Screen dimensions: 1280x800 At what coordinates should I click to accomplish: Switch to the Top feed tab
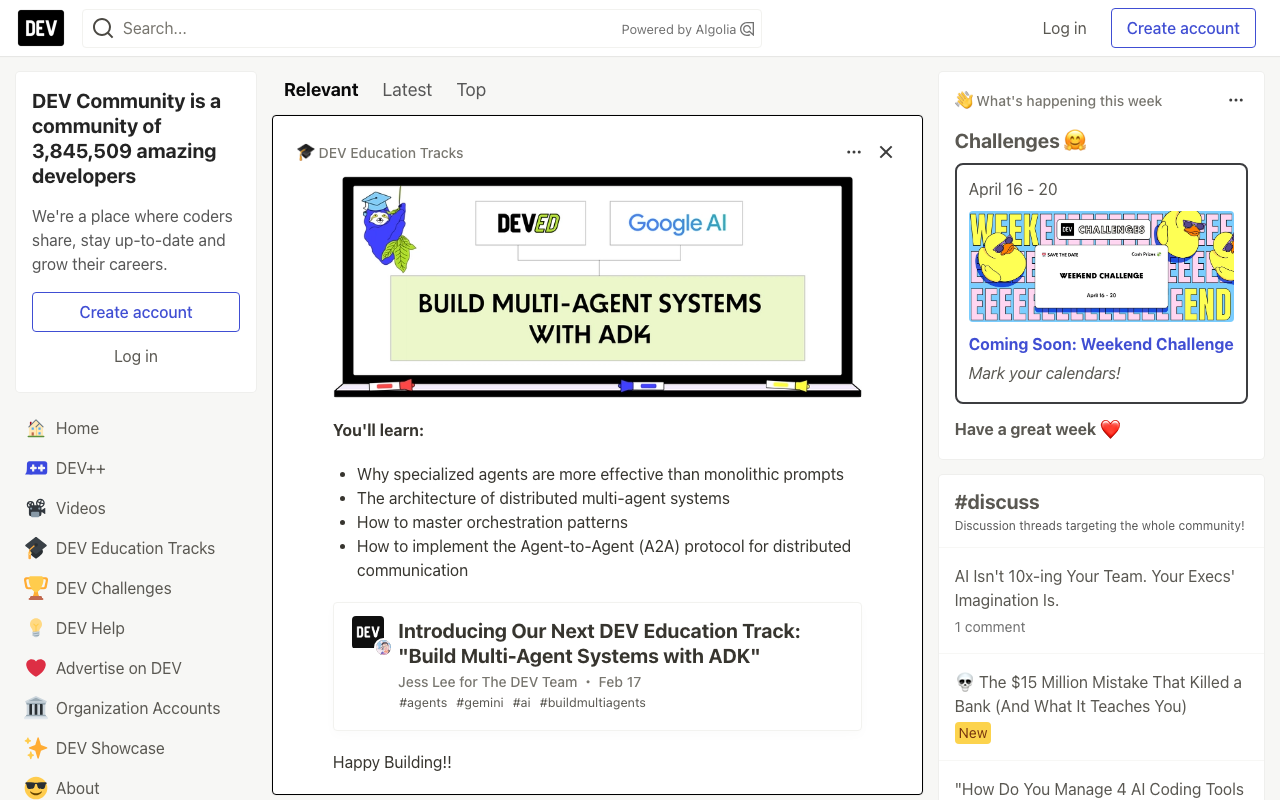471,90
